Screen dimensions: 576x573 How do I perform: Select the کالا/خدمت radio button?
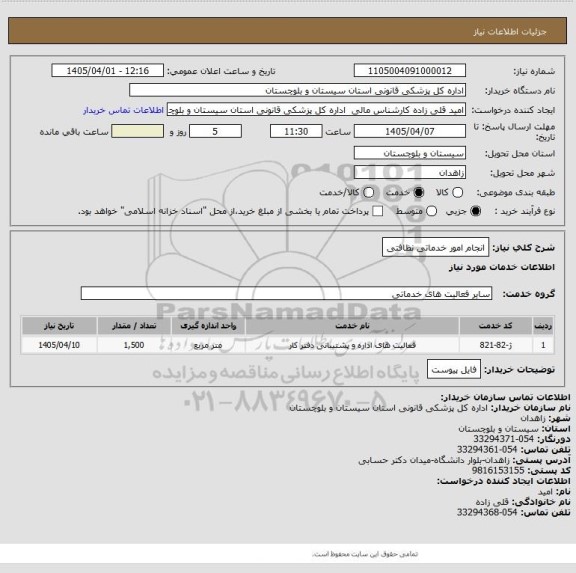tap(368, 192)
